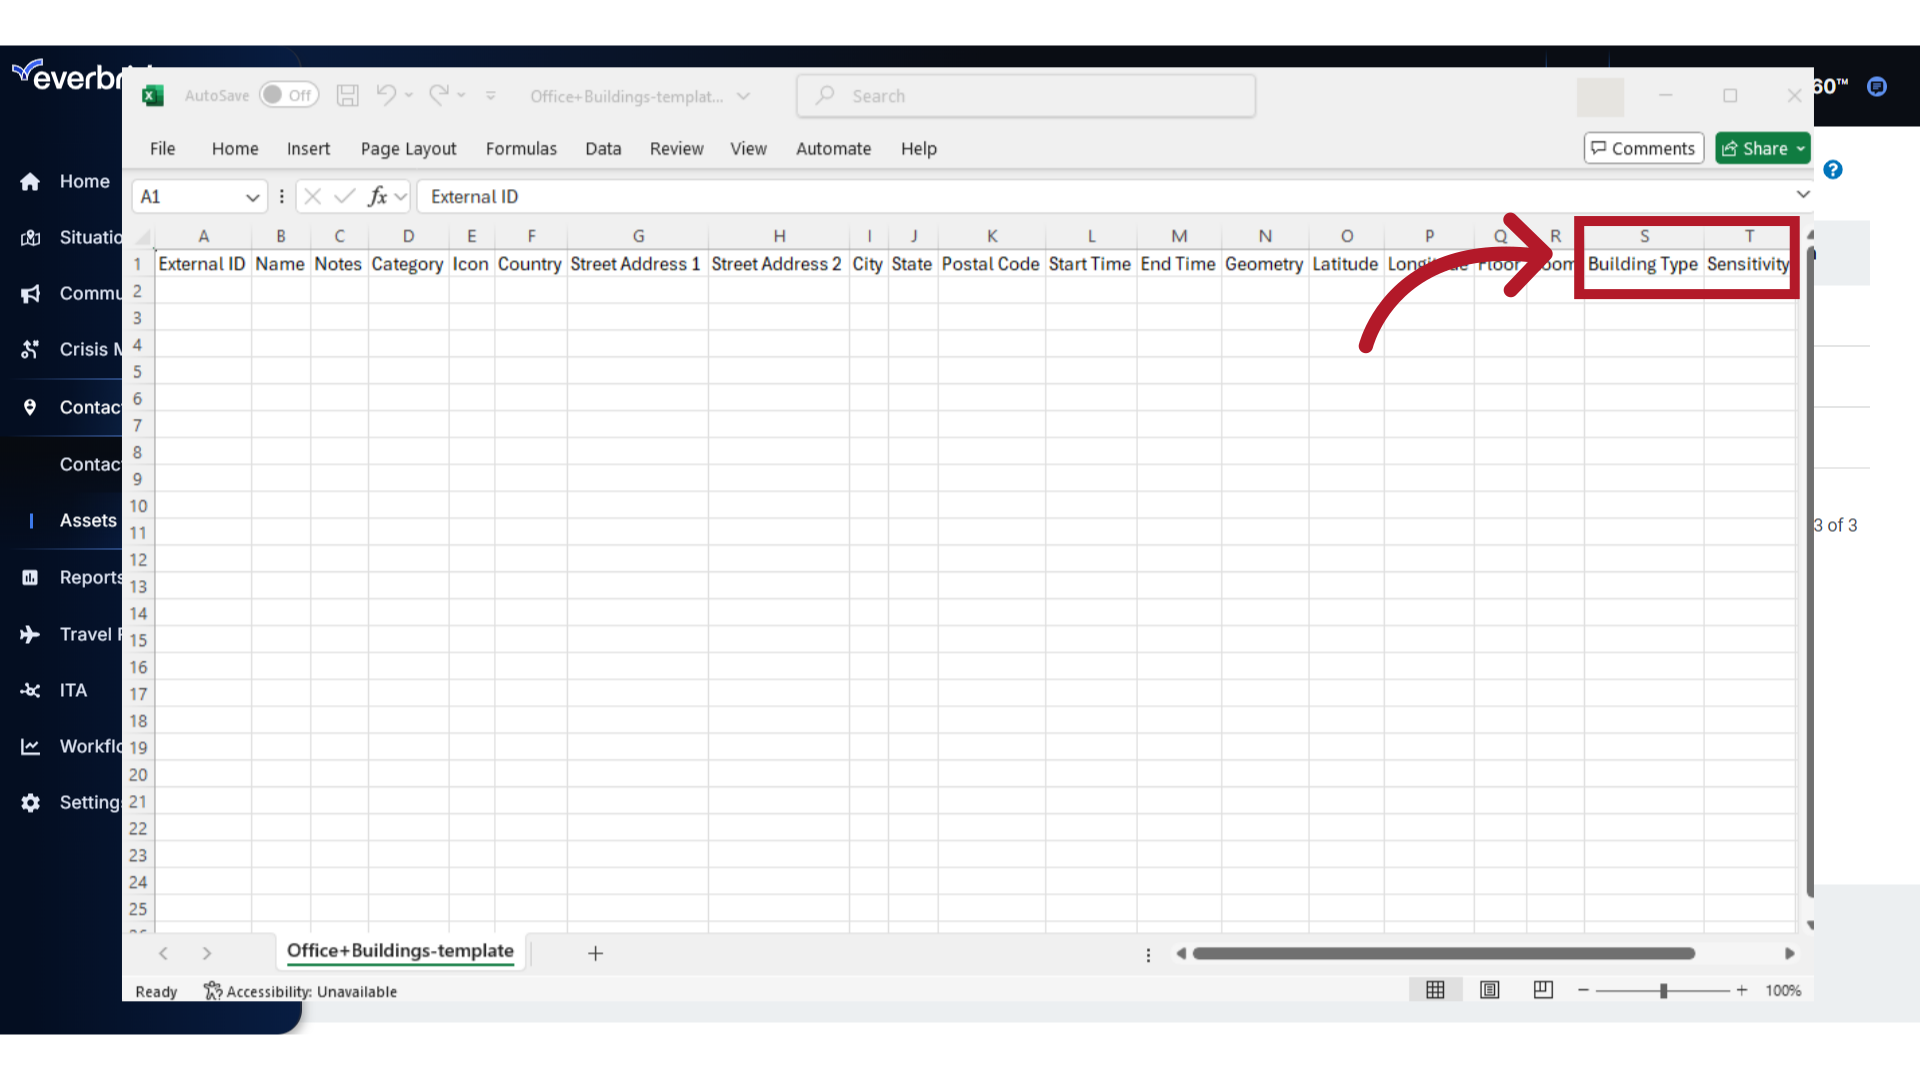Viewport: 1920px width, 1080px height.
Task: Select the Office+Buildings-template tab
Action: 400,951
